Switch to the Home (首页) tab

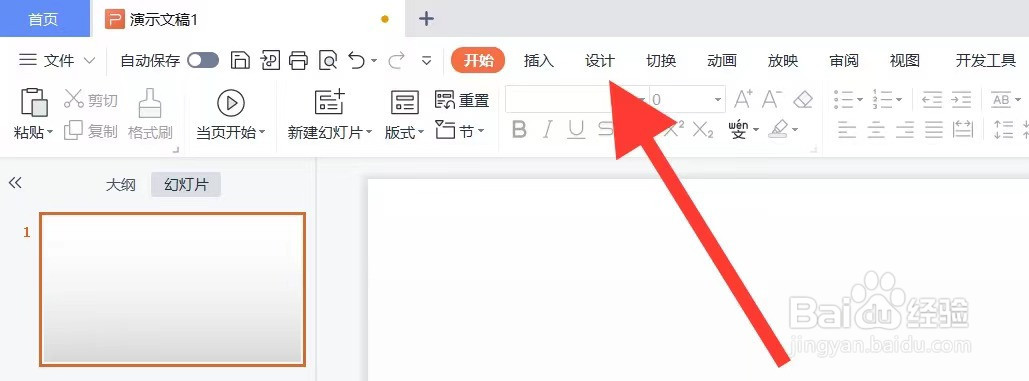pos(45,19)
